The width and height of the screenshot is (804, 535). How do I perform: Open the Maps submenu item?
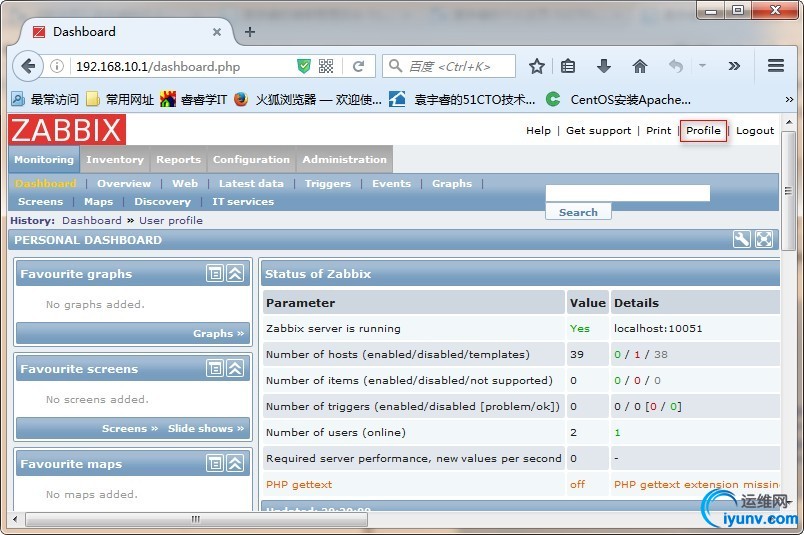[x=98, y=202]
